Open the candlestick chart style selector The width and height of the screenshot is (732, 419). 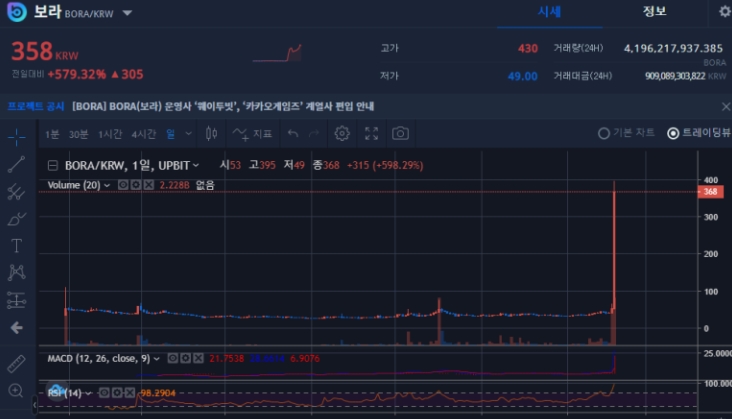point(211,134)
